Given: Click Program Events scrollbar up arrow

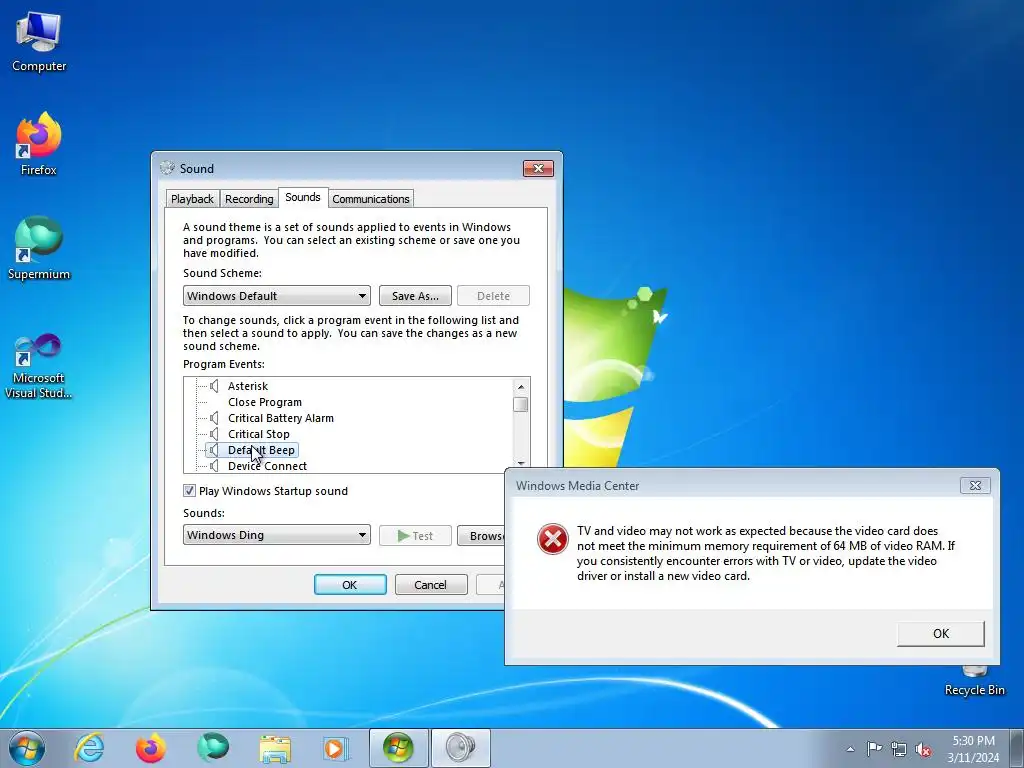Looking at the screenshot, I should coord(520,386).
